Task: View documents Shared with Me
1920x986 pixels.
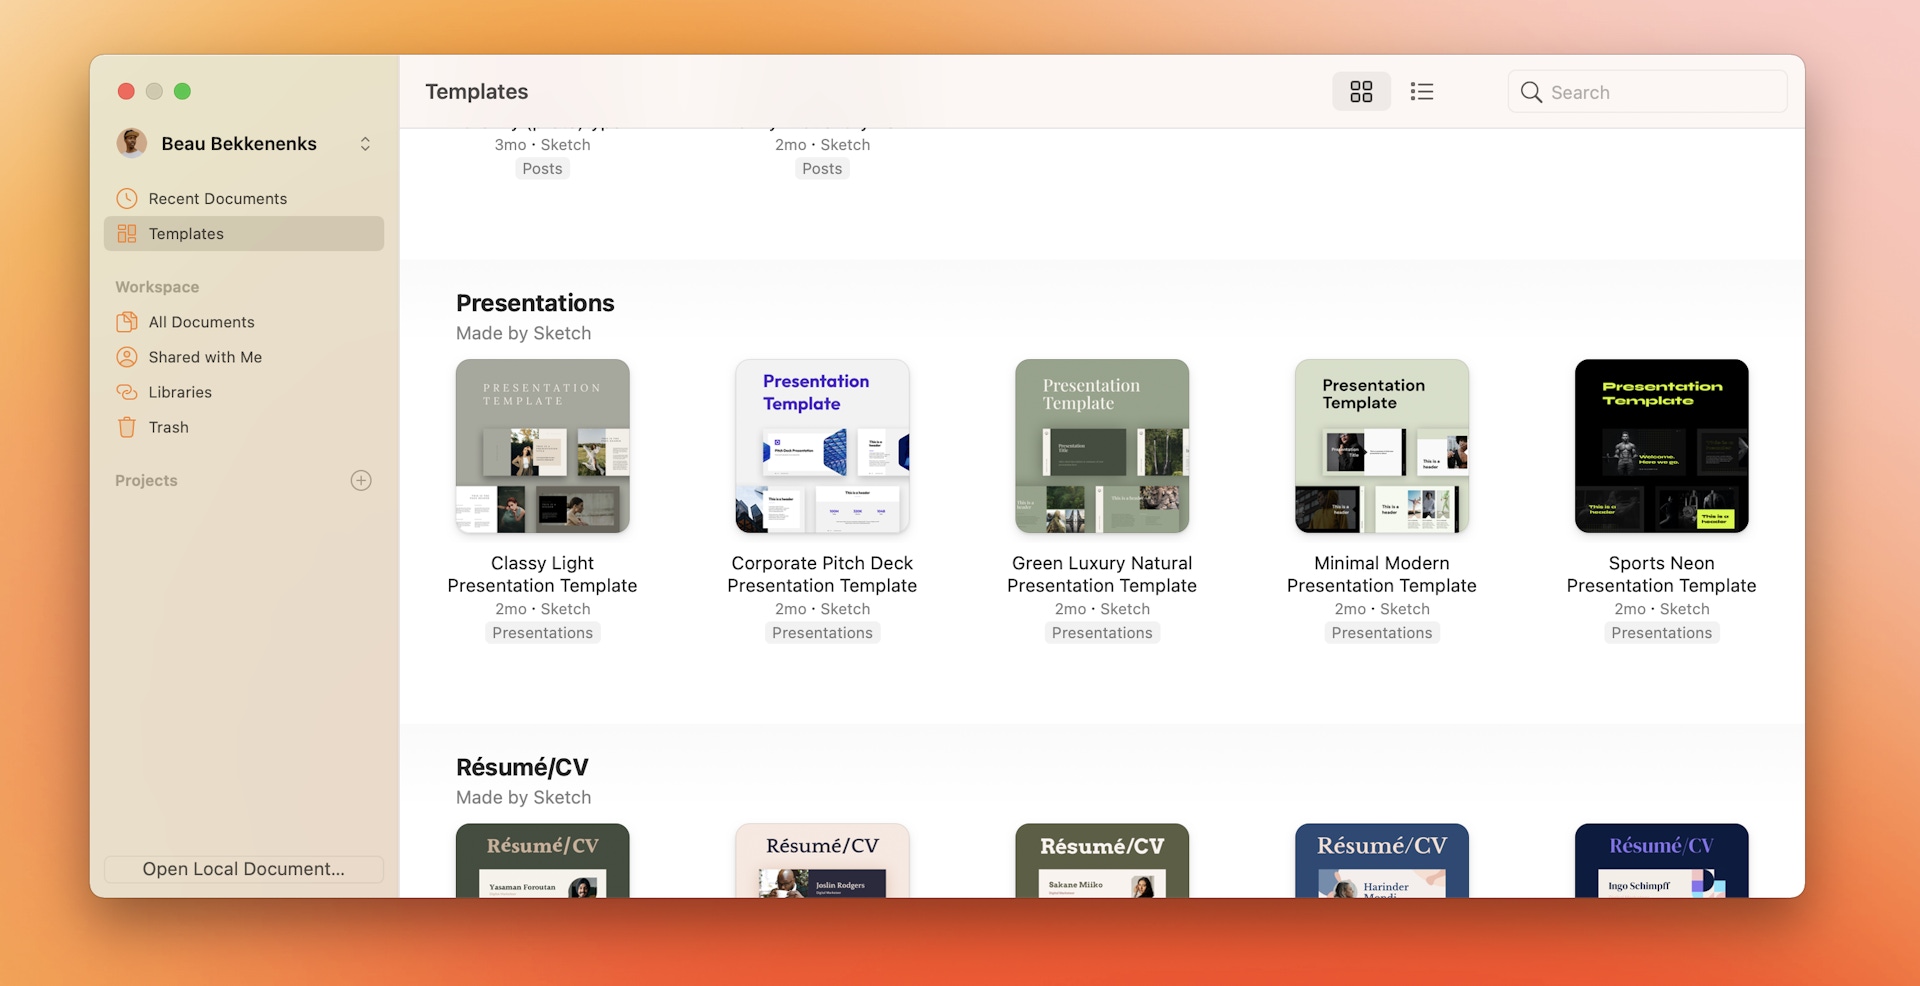Action: (205, 357)
